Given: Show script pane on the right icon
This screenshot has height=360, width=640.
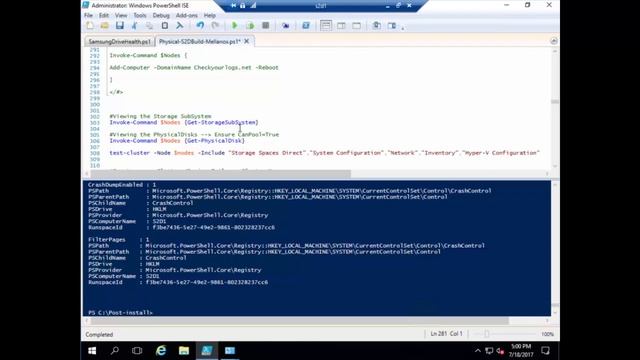Looking at the screenshot, I should [341, 26].
